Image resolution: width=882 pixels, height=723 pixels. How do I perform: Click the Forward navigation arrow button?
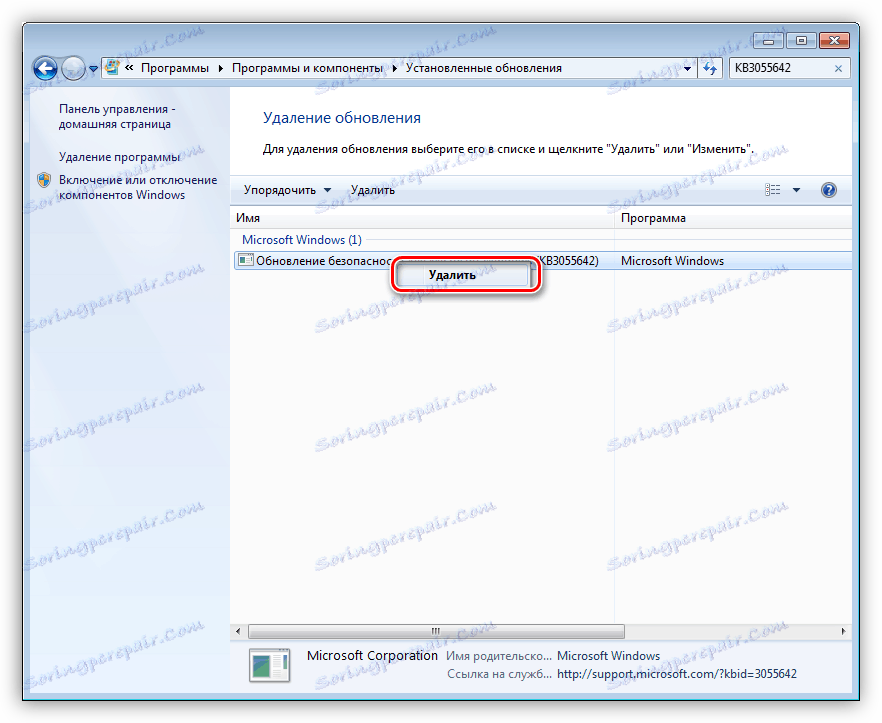pyautogui.click(x=73, y=69)
